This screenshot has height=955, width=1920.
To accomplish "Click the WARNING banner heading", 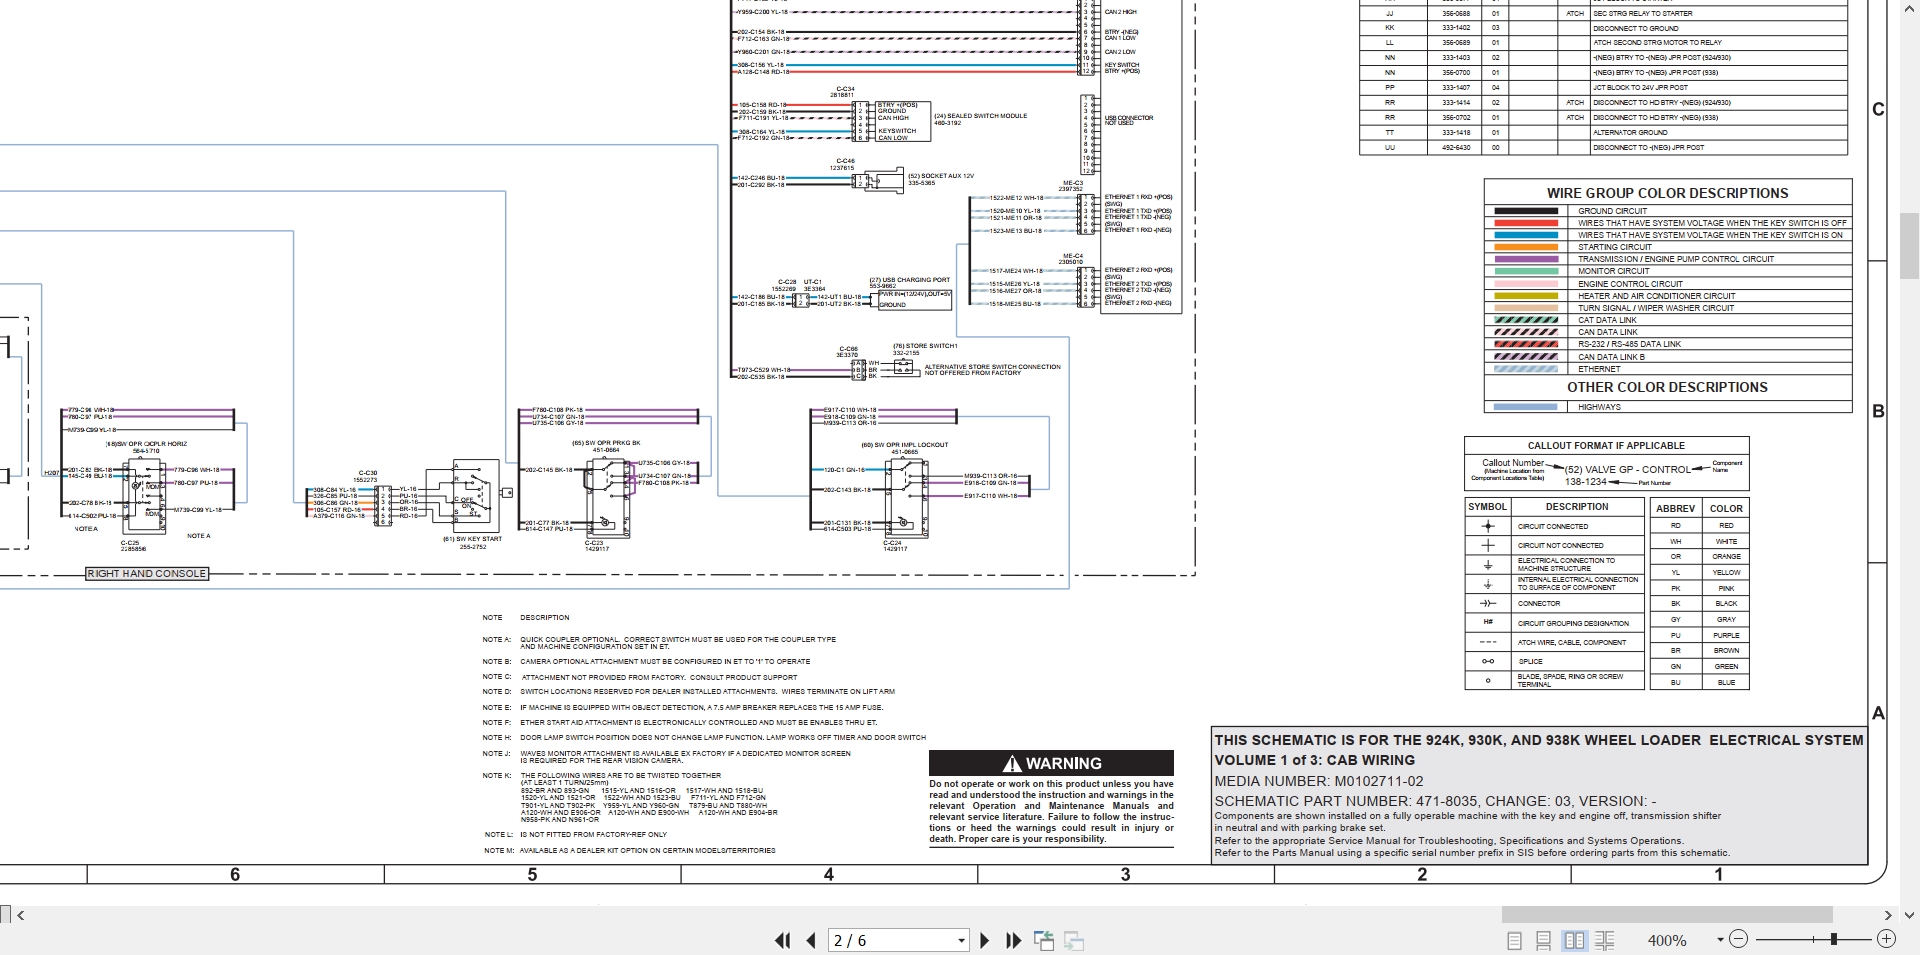I will (x=1051, y=763).
